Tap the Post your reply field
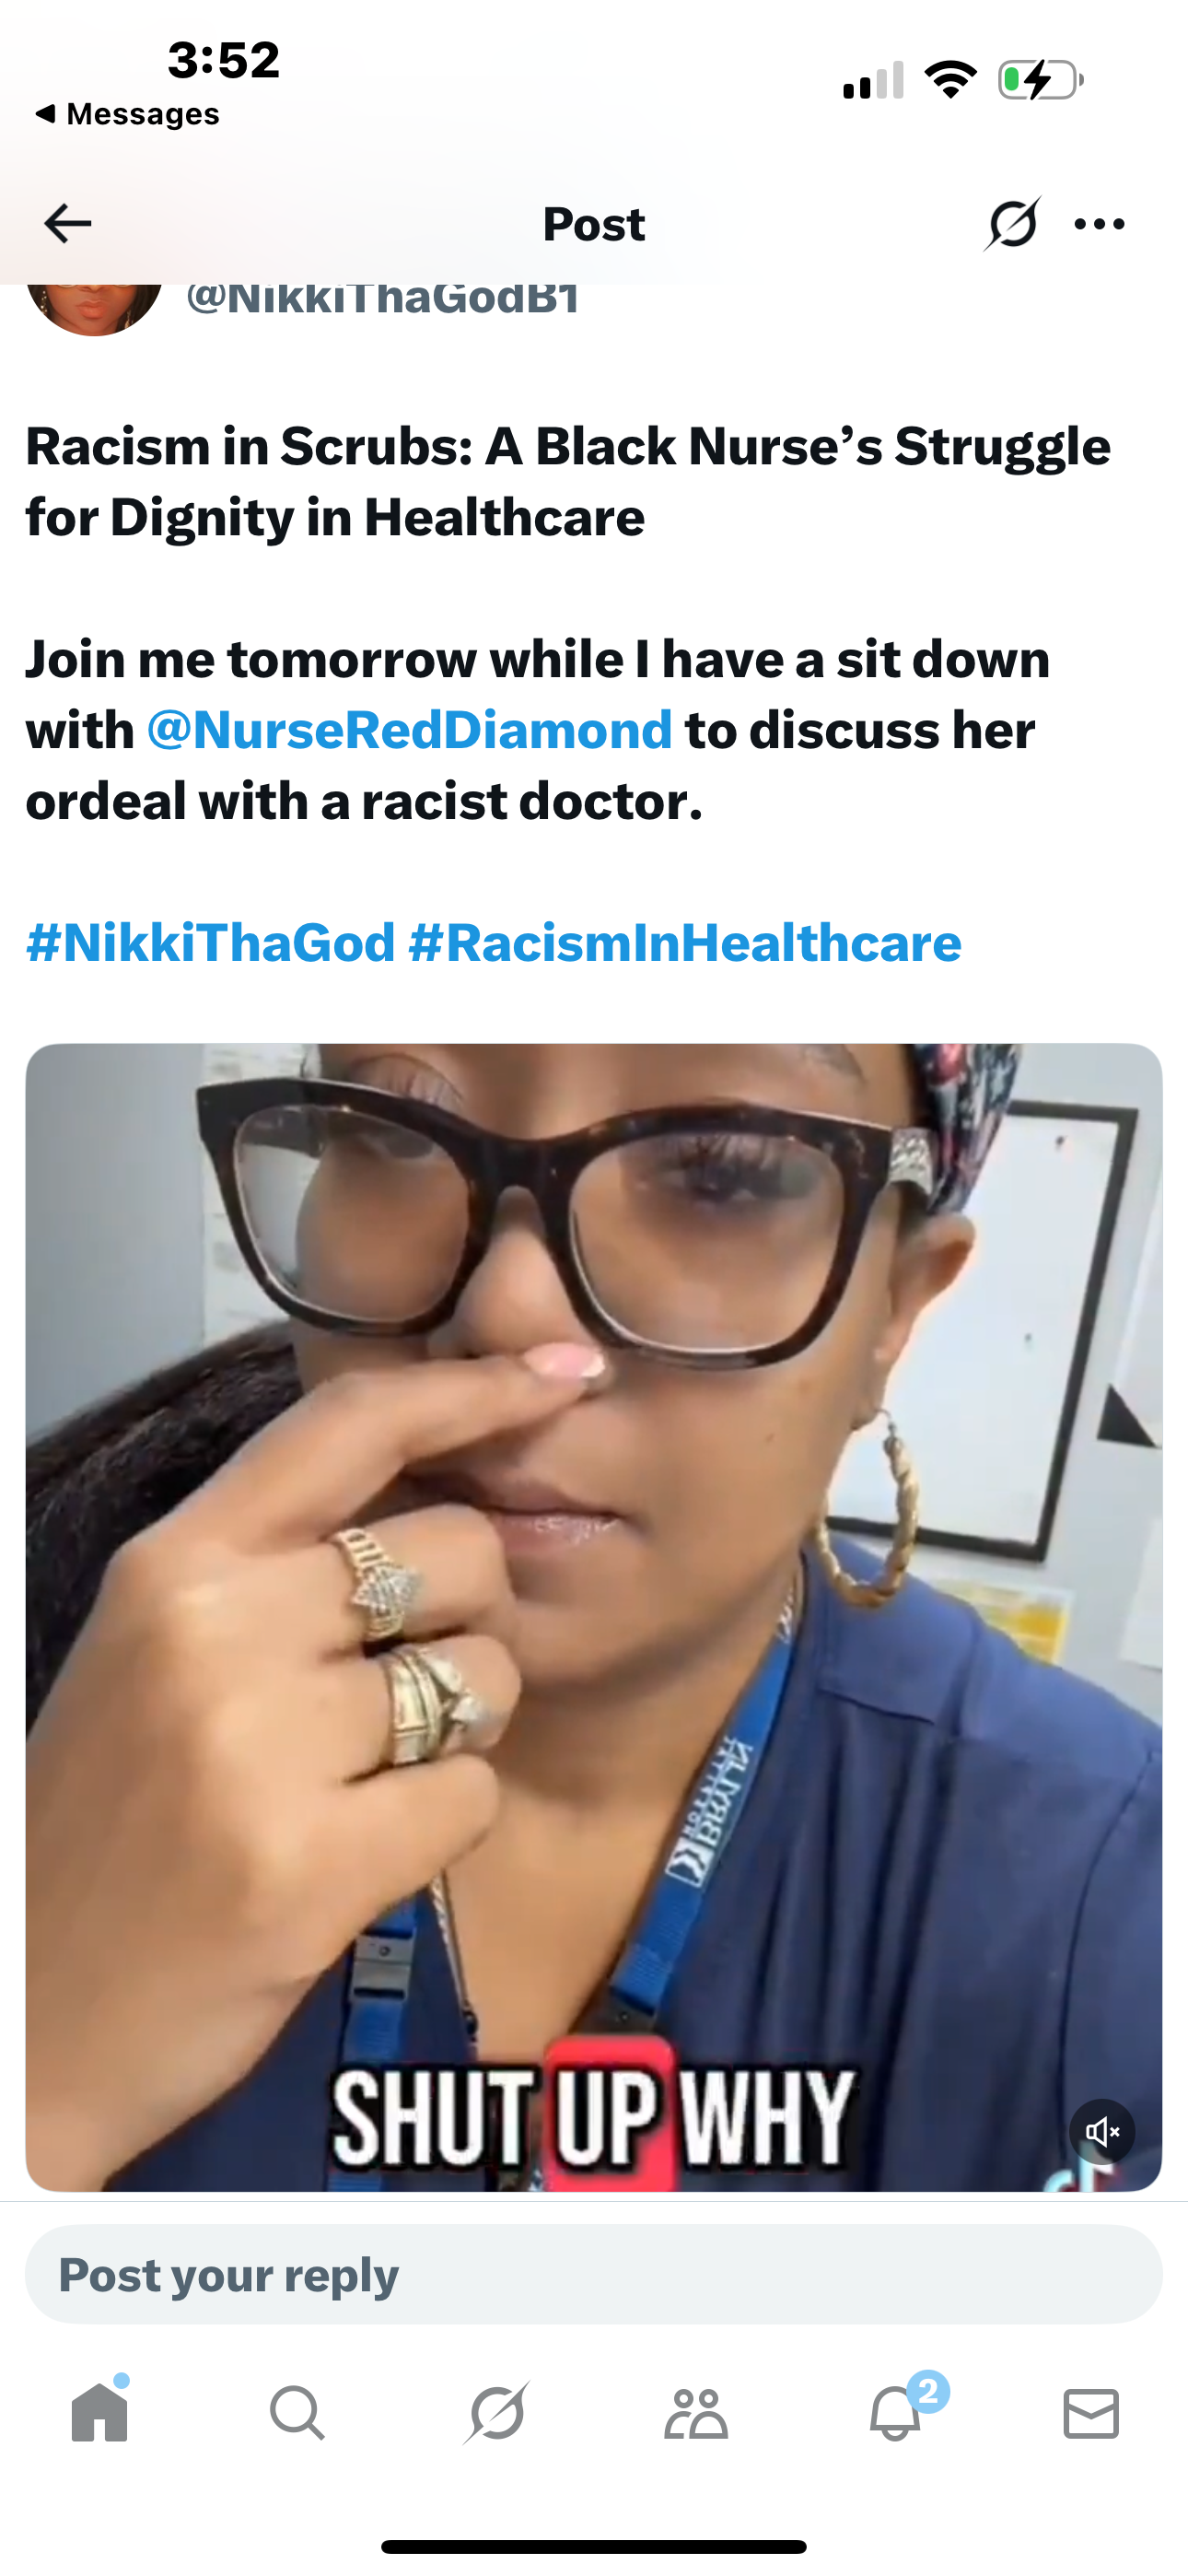 pyautogui.click(x=594, y=2274)
